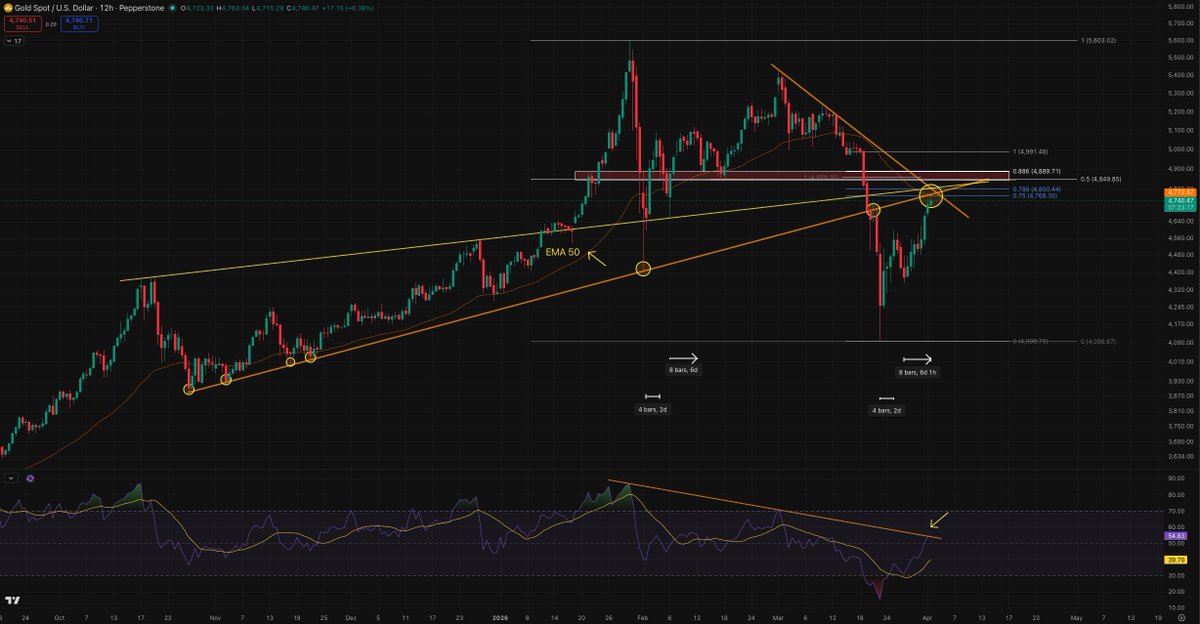Click the 4,090.00 price scale label
This screenshot has width=1200, height=624.
click(x=1180, y=343)
